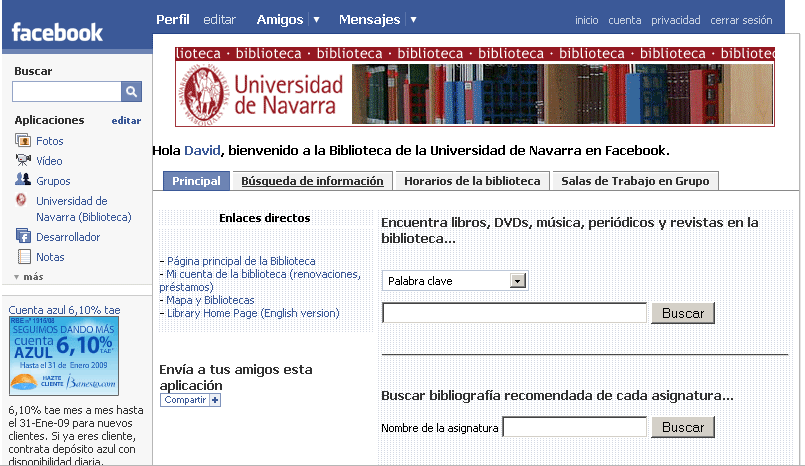This screenshot has width=805, height=466.
Task: Switch to Horarios de la biblioteca tab
Action: pyautogui.click(x=472, y=181)
